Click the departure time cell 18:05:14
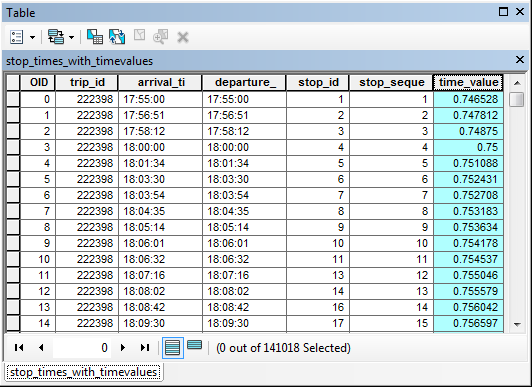Viewport: 532px width, 387px height. coord(244,227)
